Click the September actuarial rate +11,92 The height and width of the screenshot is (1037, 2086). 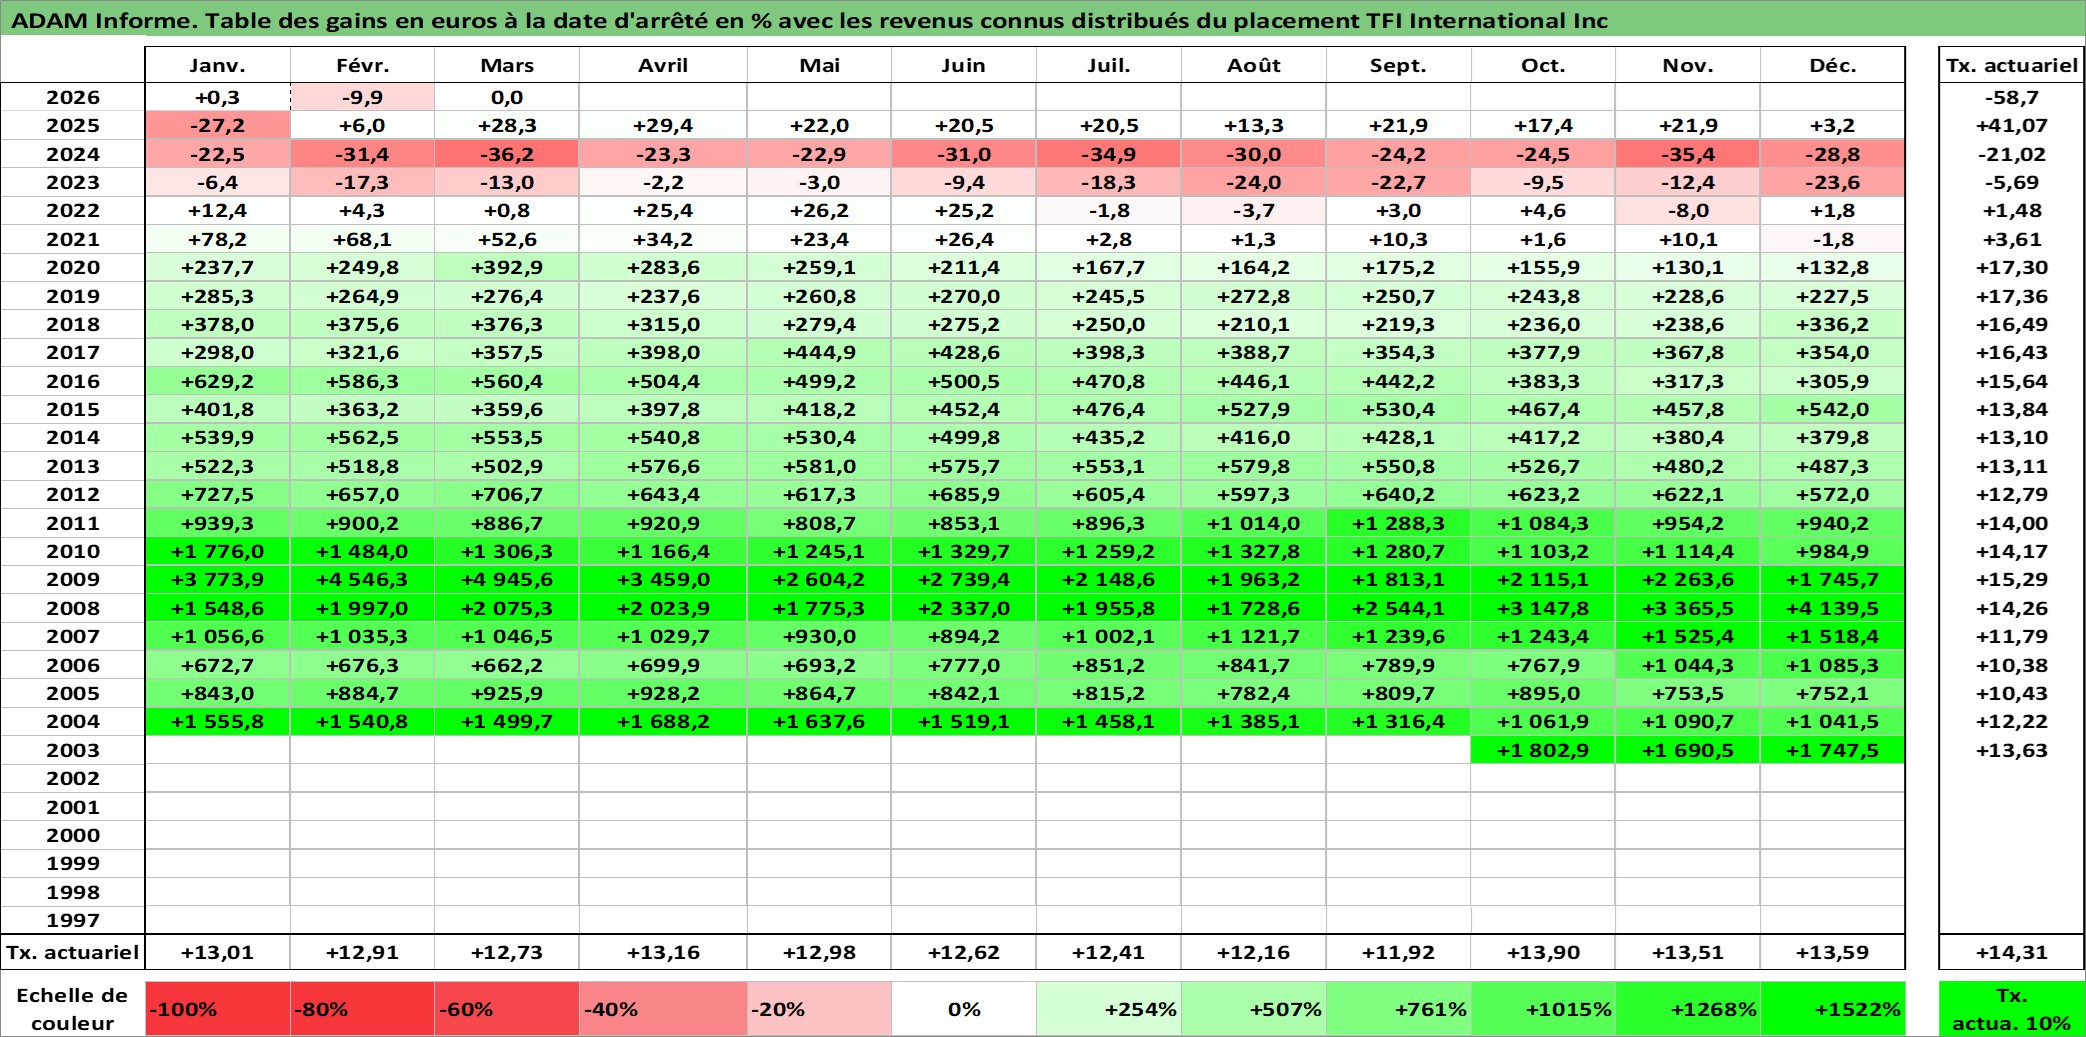pyautogui.click(x=1398, y=952)
